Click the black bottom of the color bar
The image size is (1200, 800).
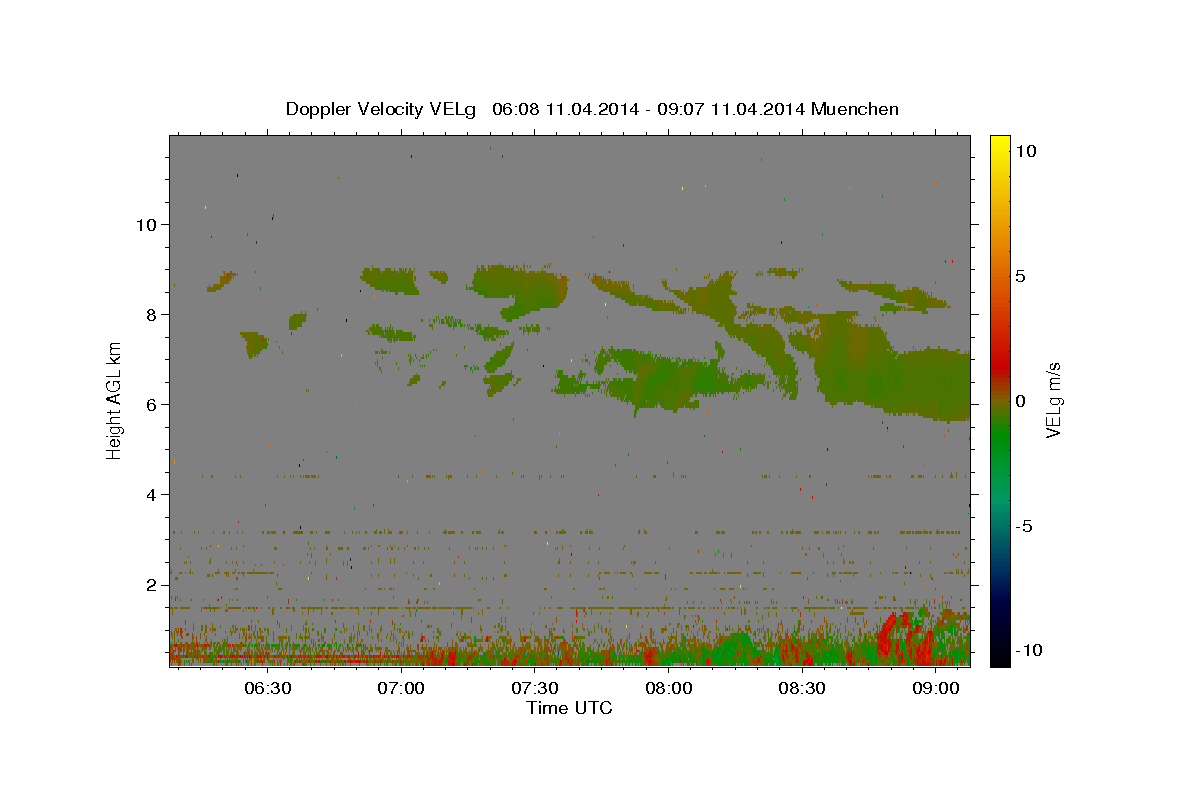999,657
